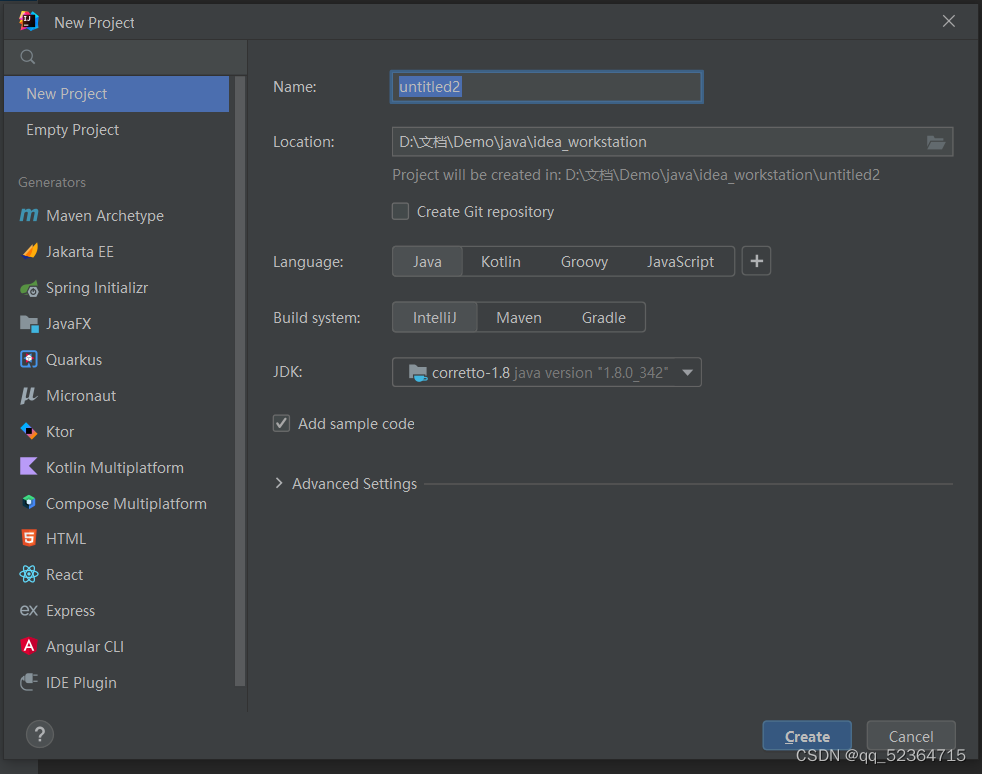This screenshot has width=982, height=774.
Task: Enable Create Git repository checkbox
Action: (400, 212)
